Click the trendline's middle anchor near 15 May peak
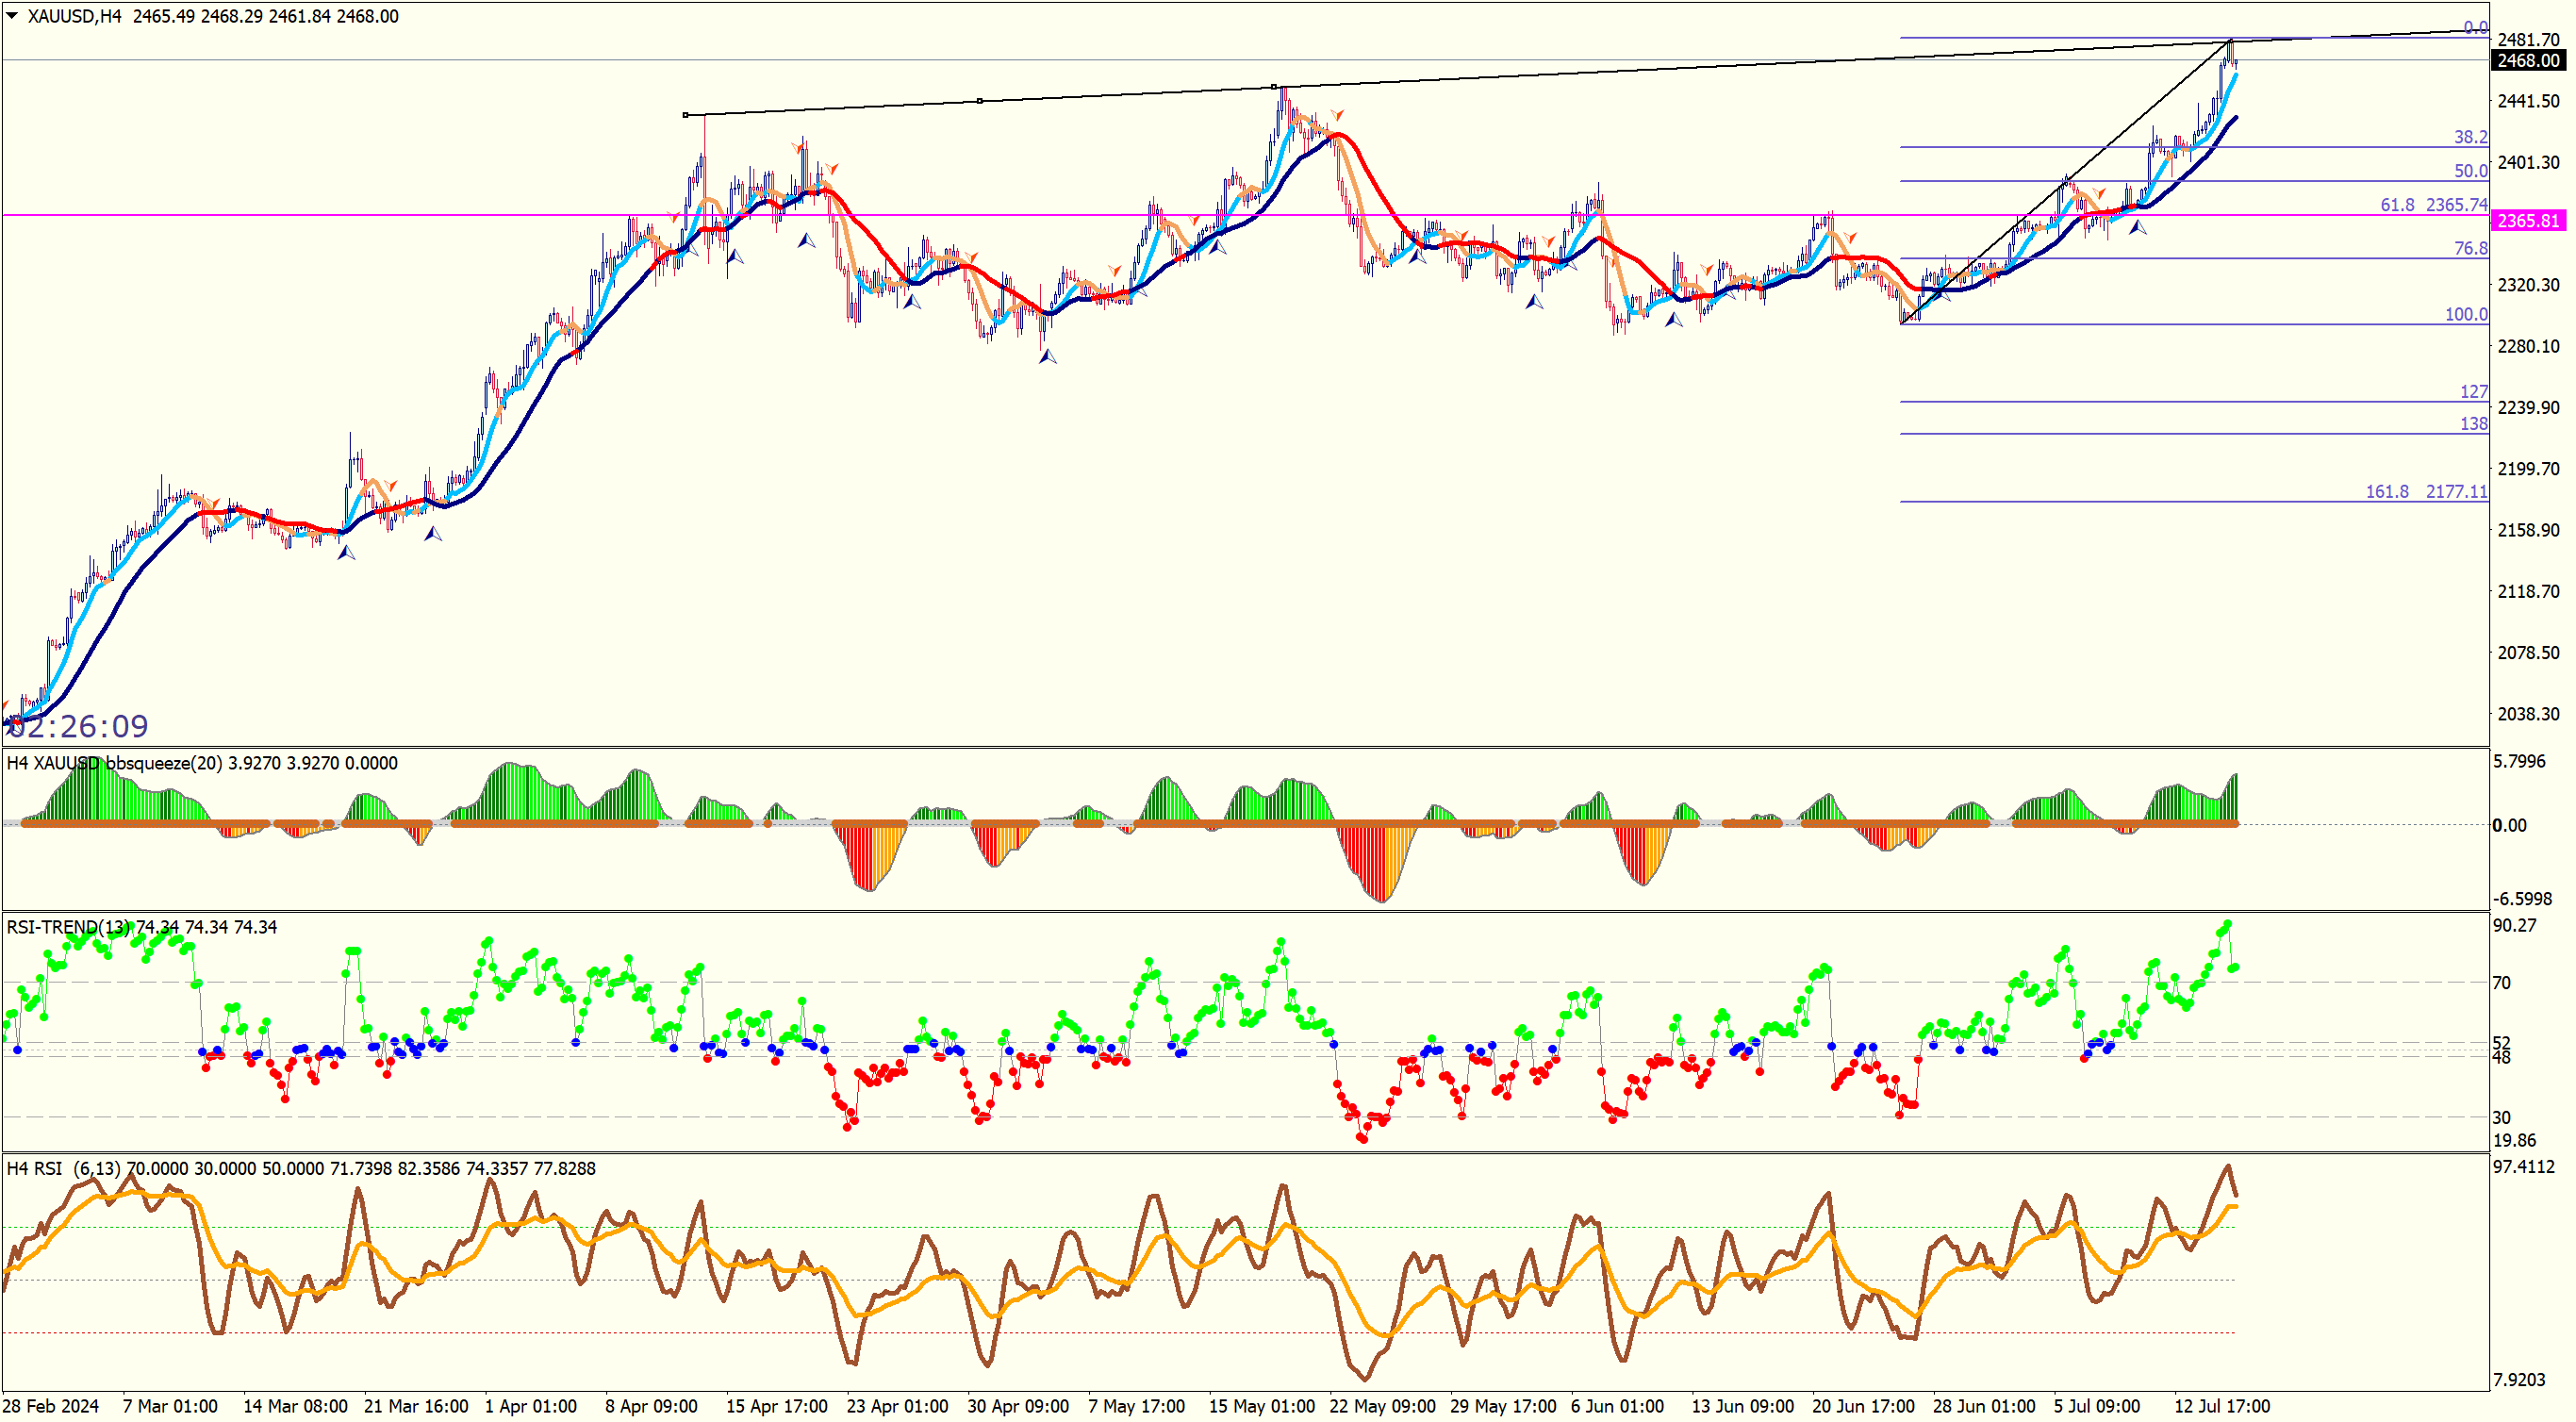Screen dimensions: 2576x1422 pos(1273,87)
